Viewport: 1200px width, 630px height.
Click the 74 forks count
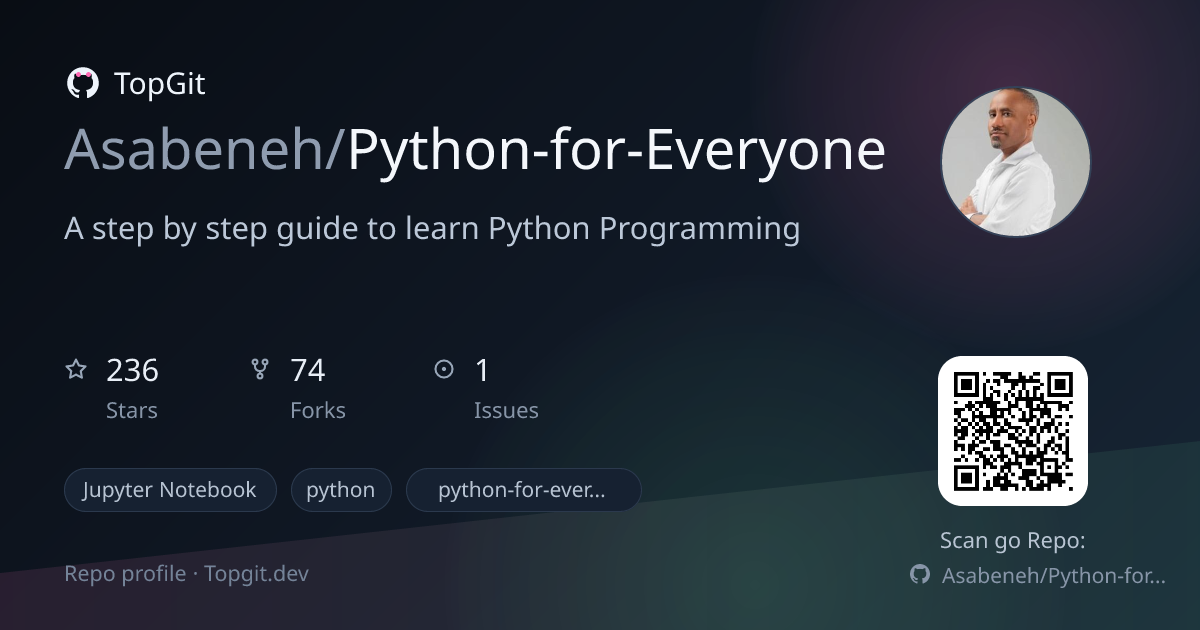point(308,371)
